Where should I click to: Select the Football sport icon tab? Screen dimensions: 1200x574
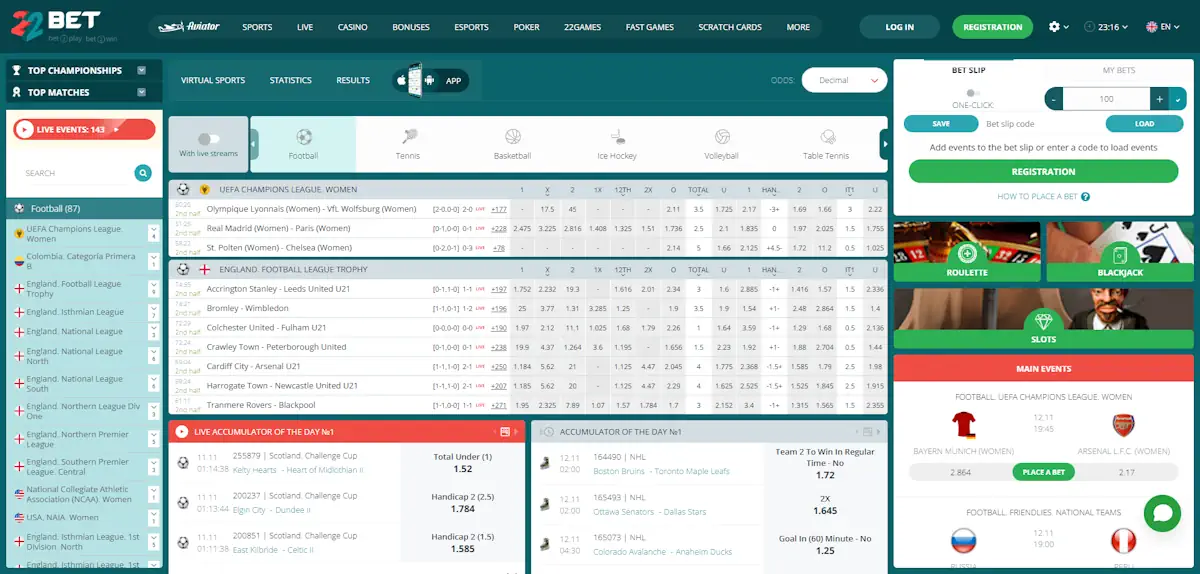point(303,145)
